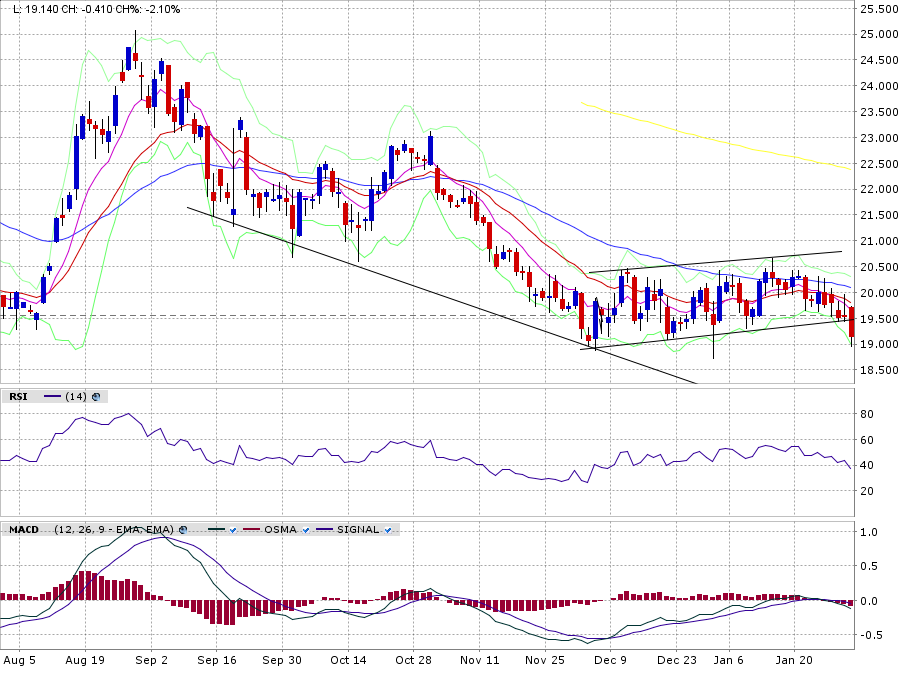Select the MACD panel label
The image size is (907, 674).
[23, 529]
